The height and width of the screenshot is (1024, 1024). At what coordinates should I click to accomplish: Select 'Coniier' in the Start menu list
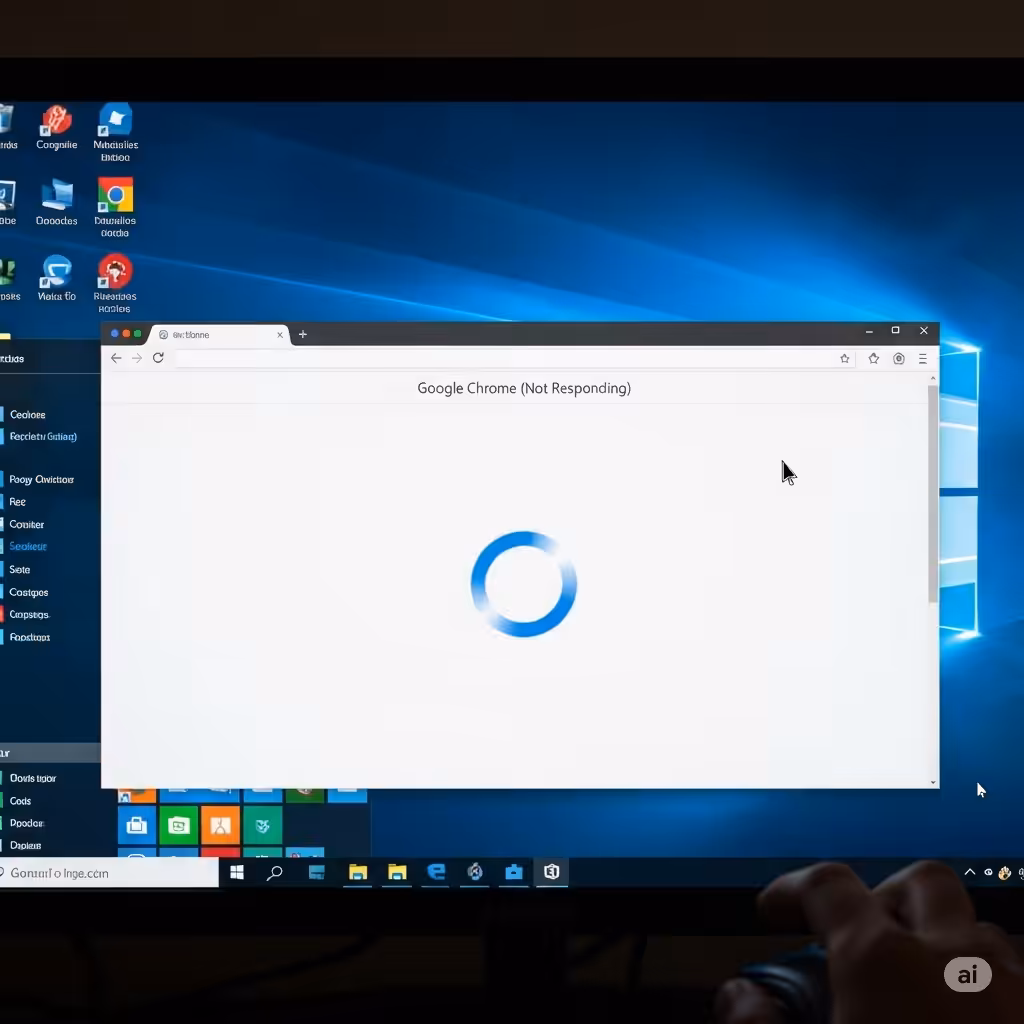[27, 524]
